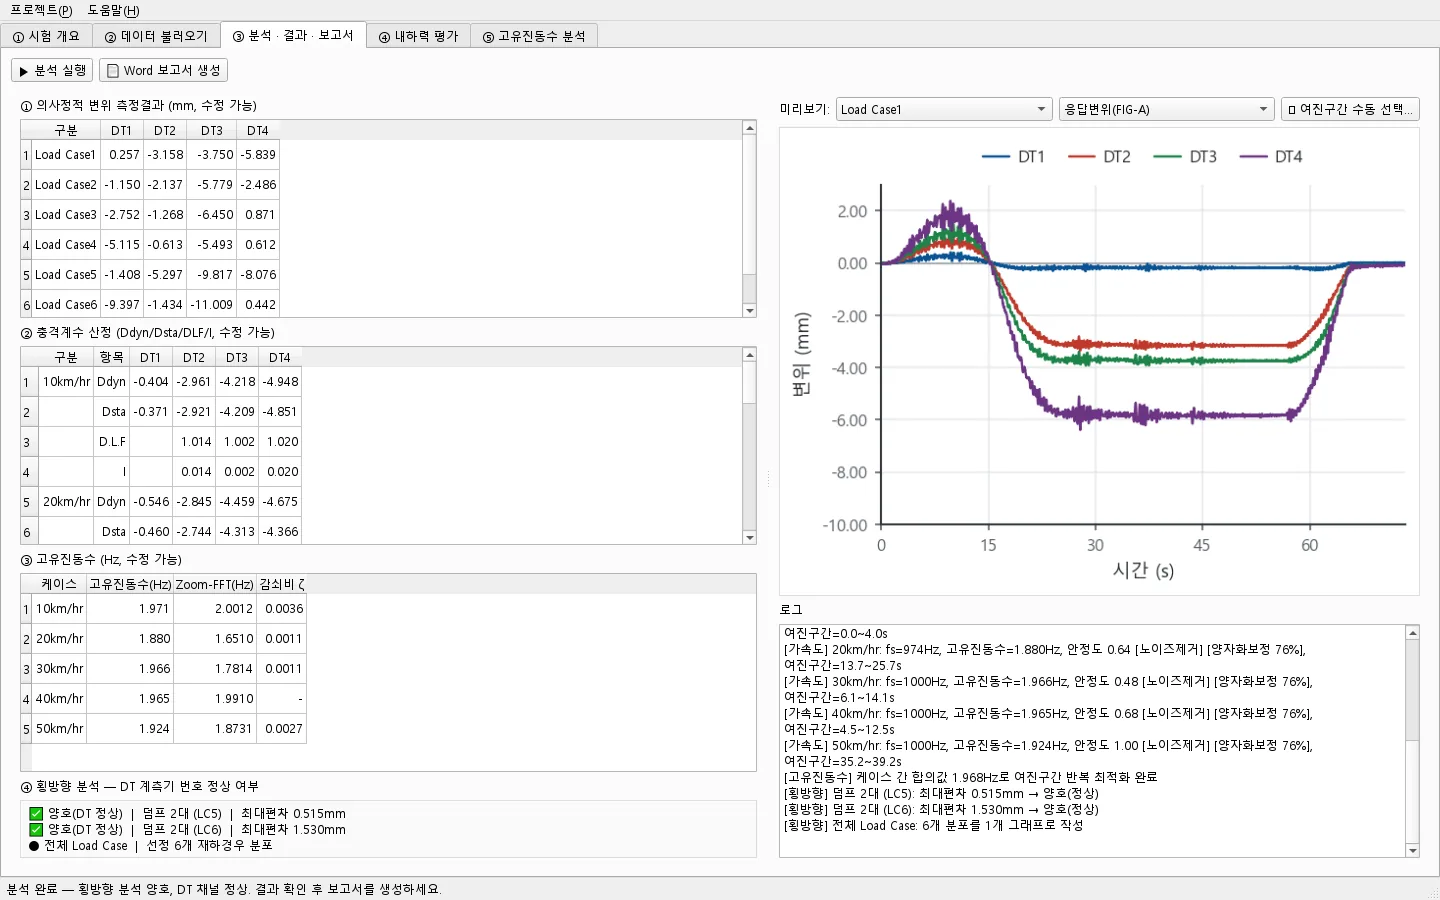This screenshot has width=1440, height=900.
Task: Click D.L.F DT2 cell 1.014
Action: click(193, 442)
